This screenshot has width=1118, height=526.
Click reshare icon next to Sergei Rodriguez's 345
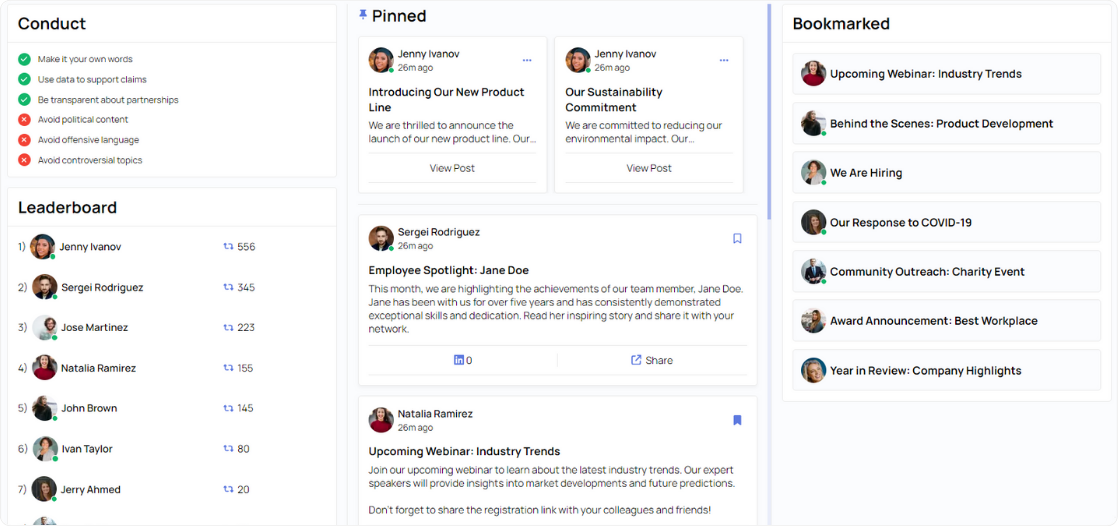(228, 287)
